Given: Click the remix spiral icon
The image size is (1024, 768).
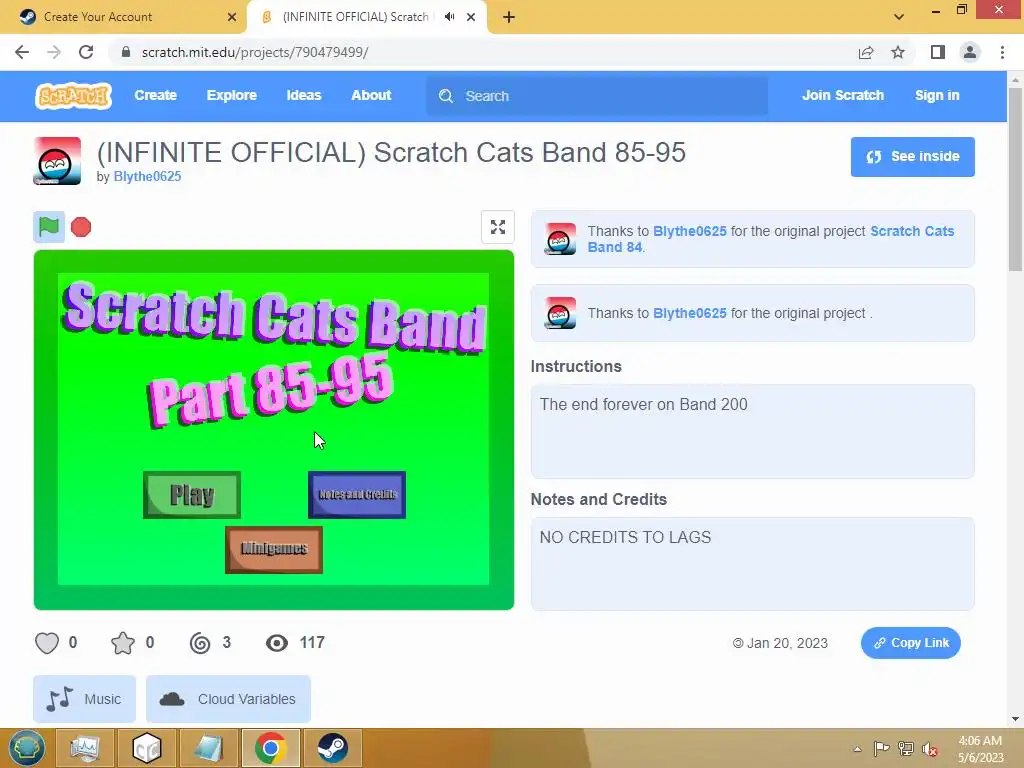Looking at the screenshot, I should coord(200,643).
